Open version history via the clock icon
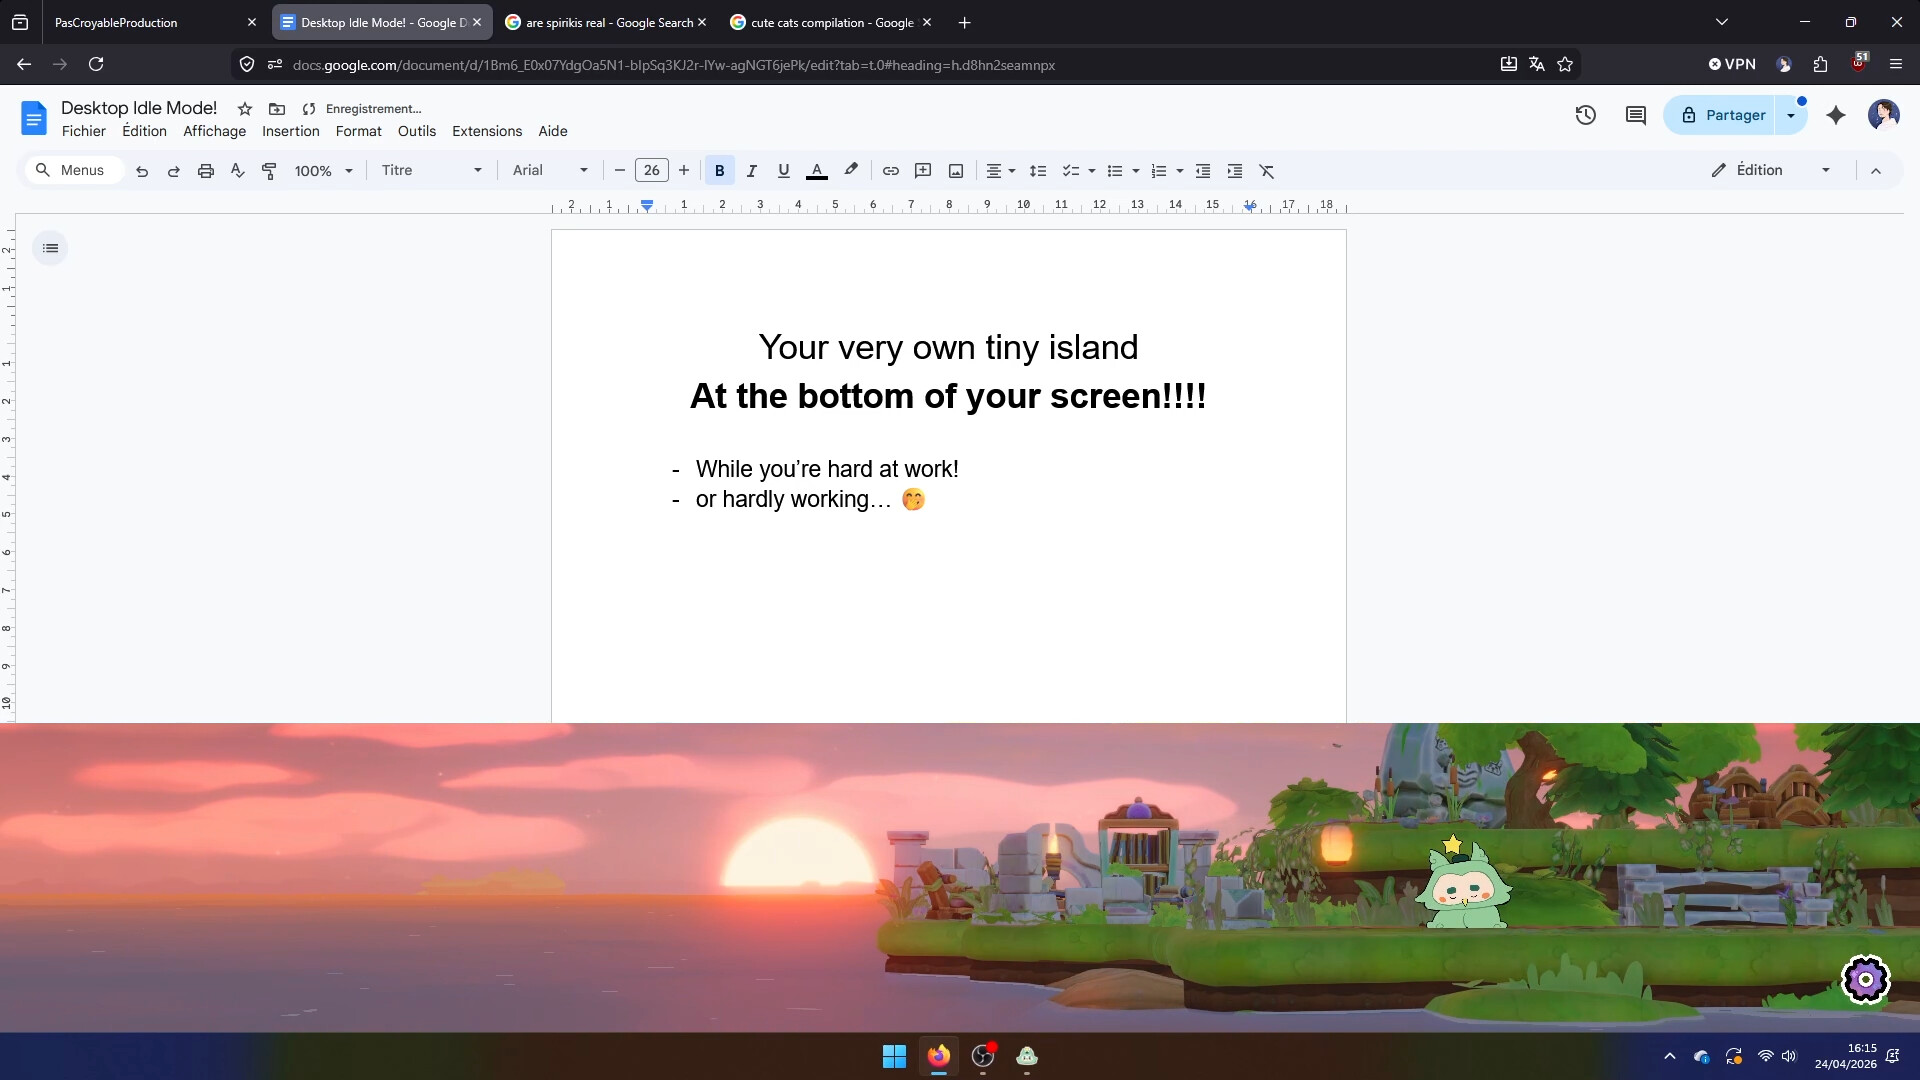Image resolution: width=1920 pixels, height=1080 pixels. (x=1586, y=115)
